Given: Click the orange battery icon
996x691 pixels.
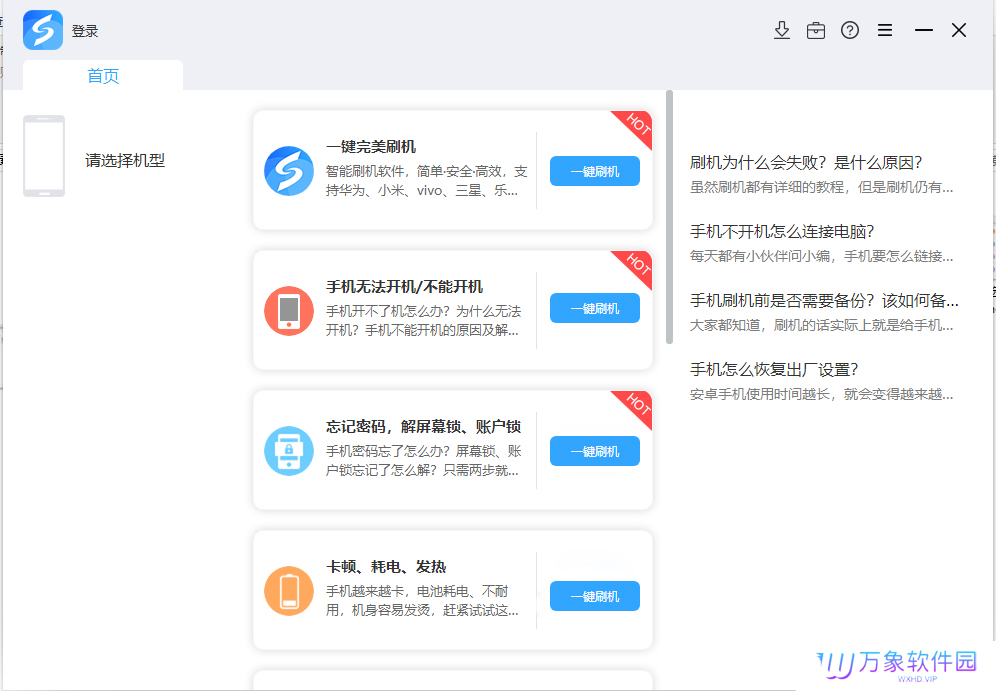Looking at the screenshot, I should click(289, 591).
